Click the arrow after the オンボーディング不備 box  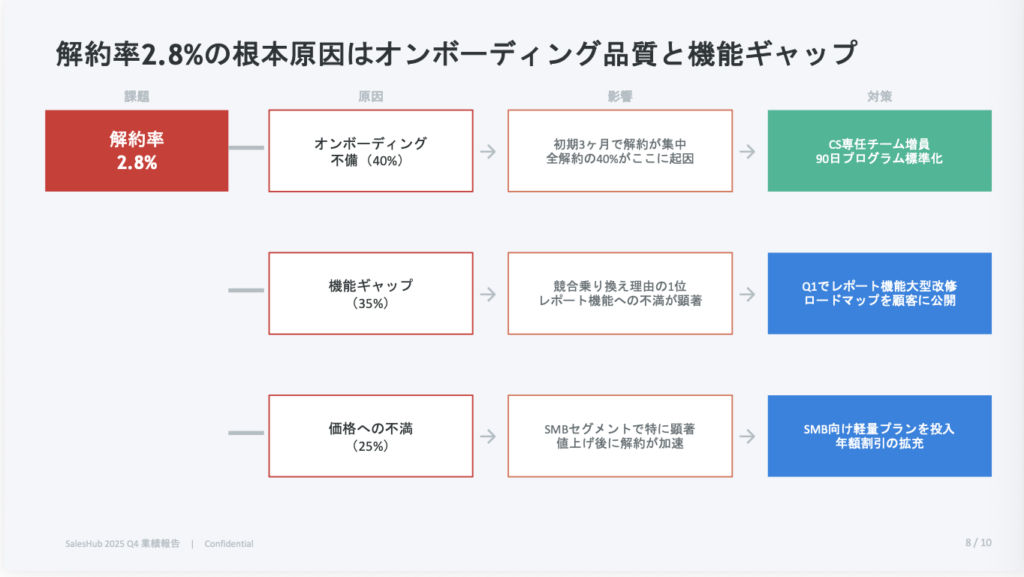click(488, 151)
